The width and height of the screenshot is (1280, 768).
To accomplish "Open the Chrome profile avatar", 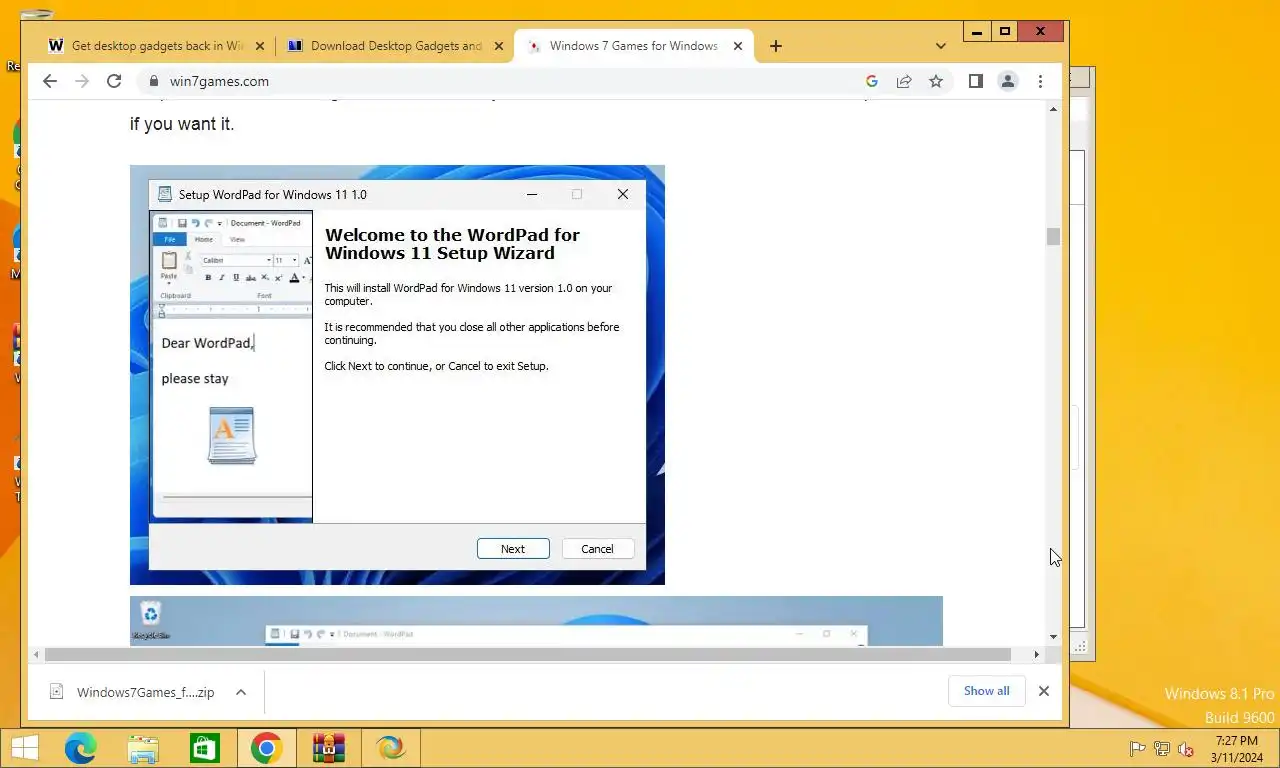I will click(1008, 81).
